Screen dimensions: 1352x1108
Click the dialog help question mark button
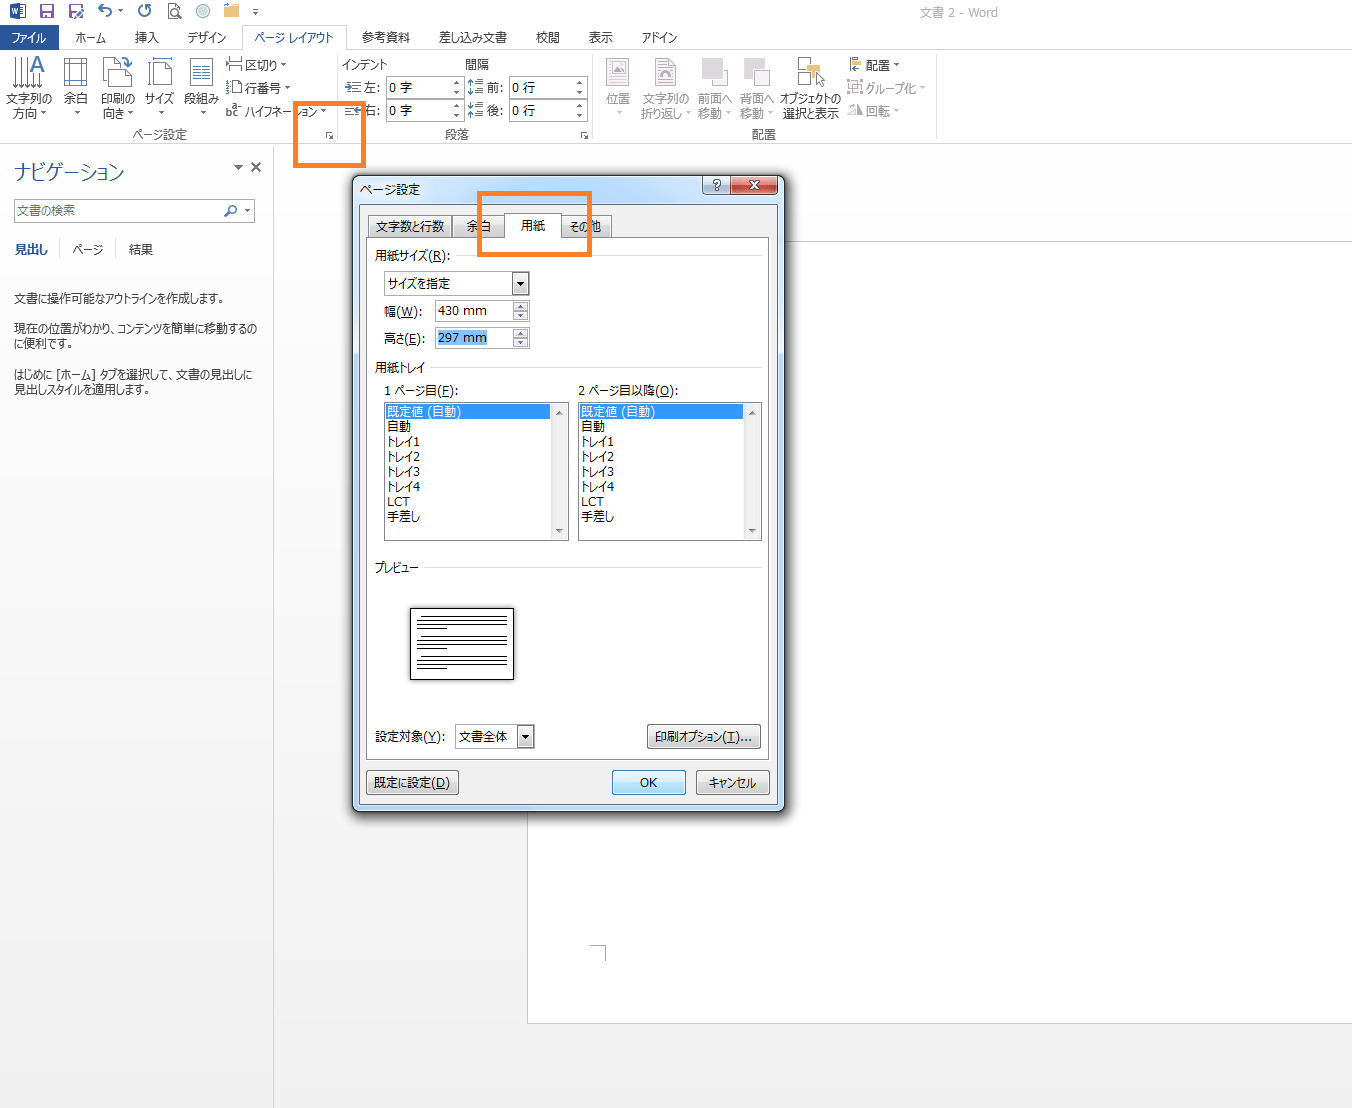(x=716, y=185)
